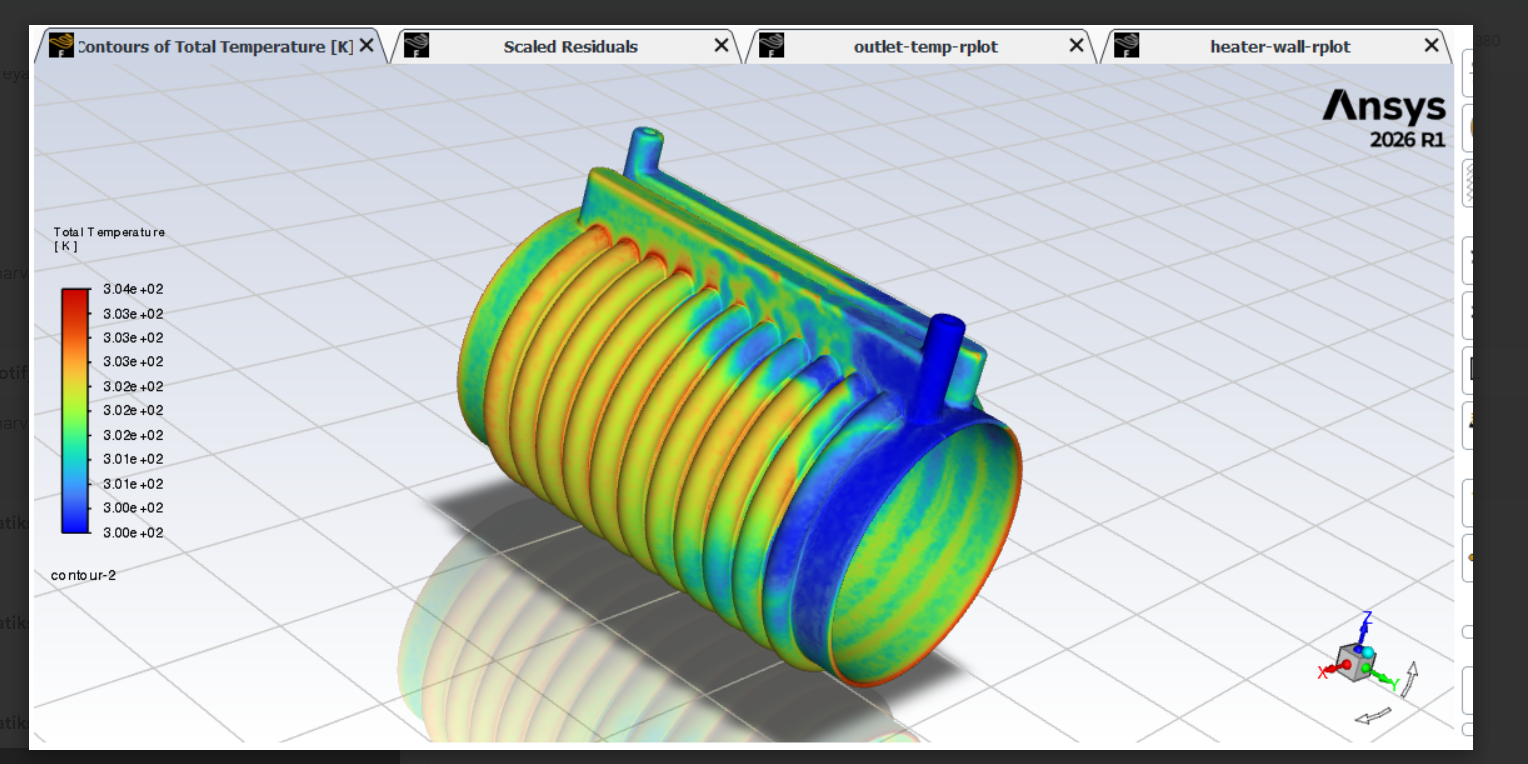Screen dimensions: 1528x764
Task: Click the green Y axis on triad
Action: point(1384,680)
